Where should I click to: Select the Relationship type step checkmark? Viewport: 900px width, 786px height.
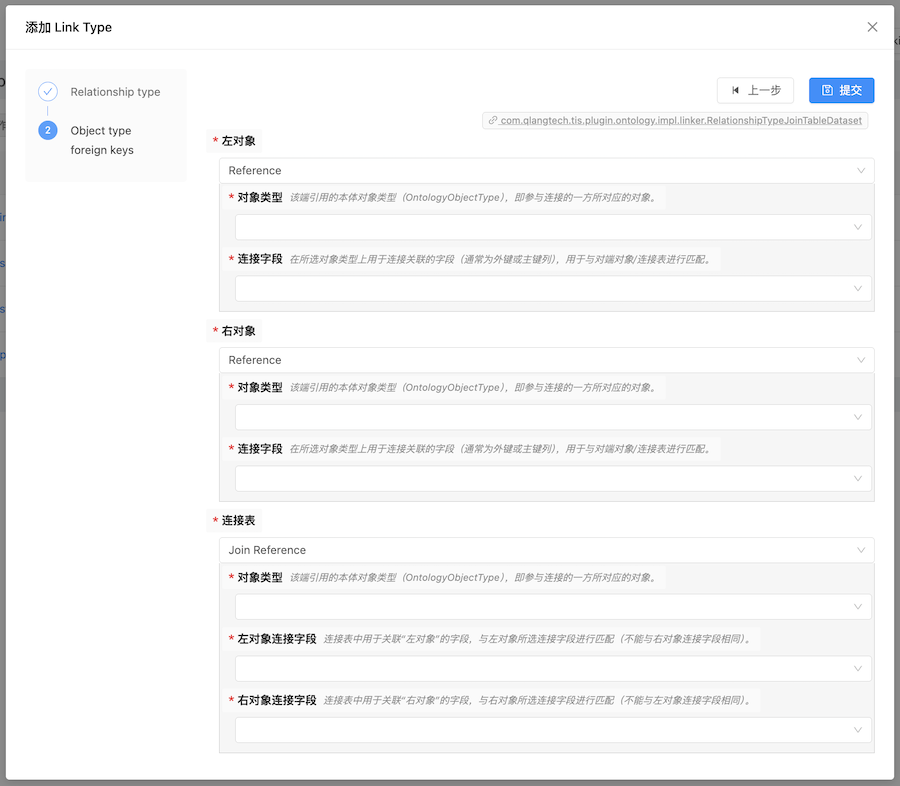(48, 91)
